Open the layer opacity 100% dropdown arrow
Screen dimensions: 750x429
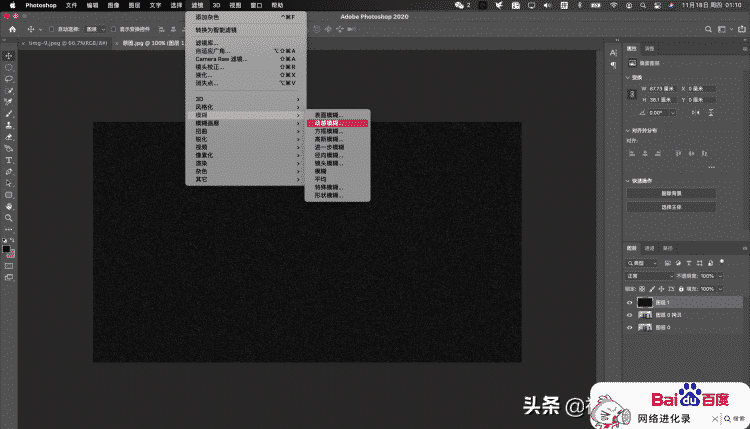[x=720, y=276]
